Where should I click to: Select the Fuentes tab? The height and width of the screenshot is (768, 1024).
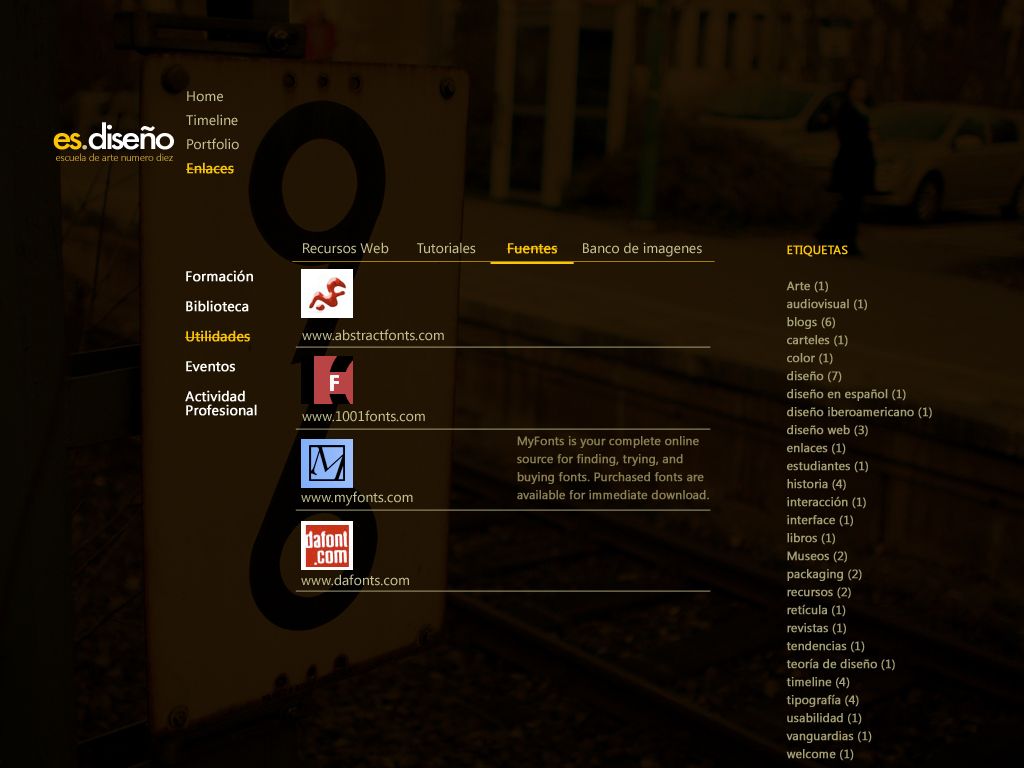tap(532, 248)
